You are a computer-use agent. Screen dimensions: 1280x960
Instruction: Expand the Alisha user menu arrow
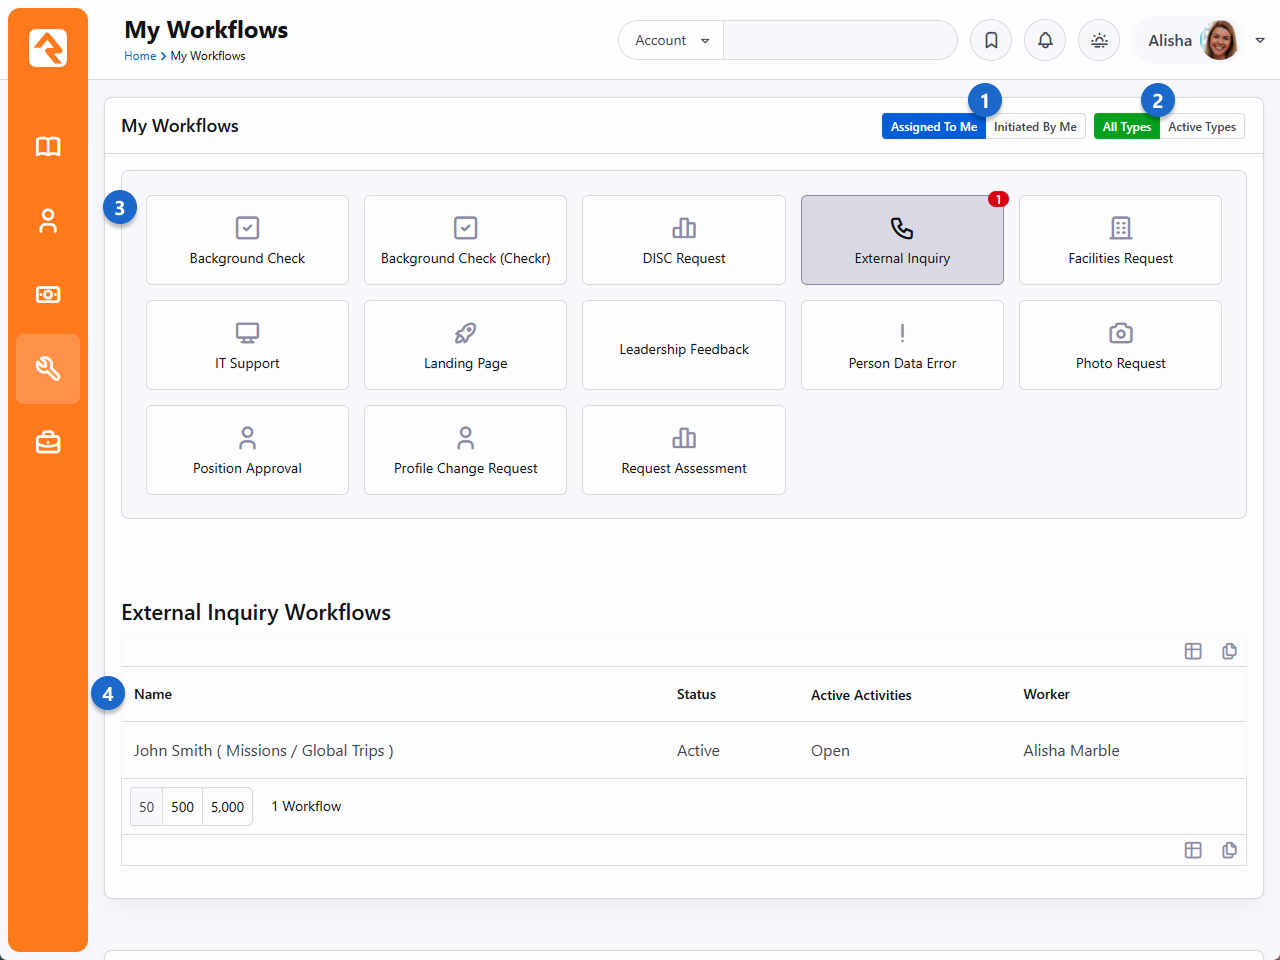click(1260, 41)
